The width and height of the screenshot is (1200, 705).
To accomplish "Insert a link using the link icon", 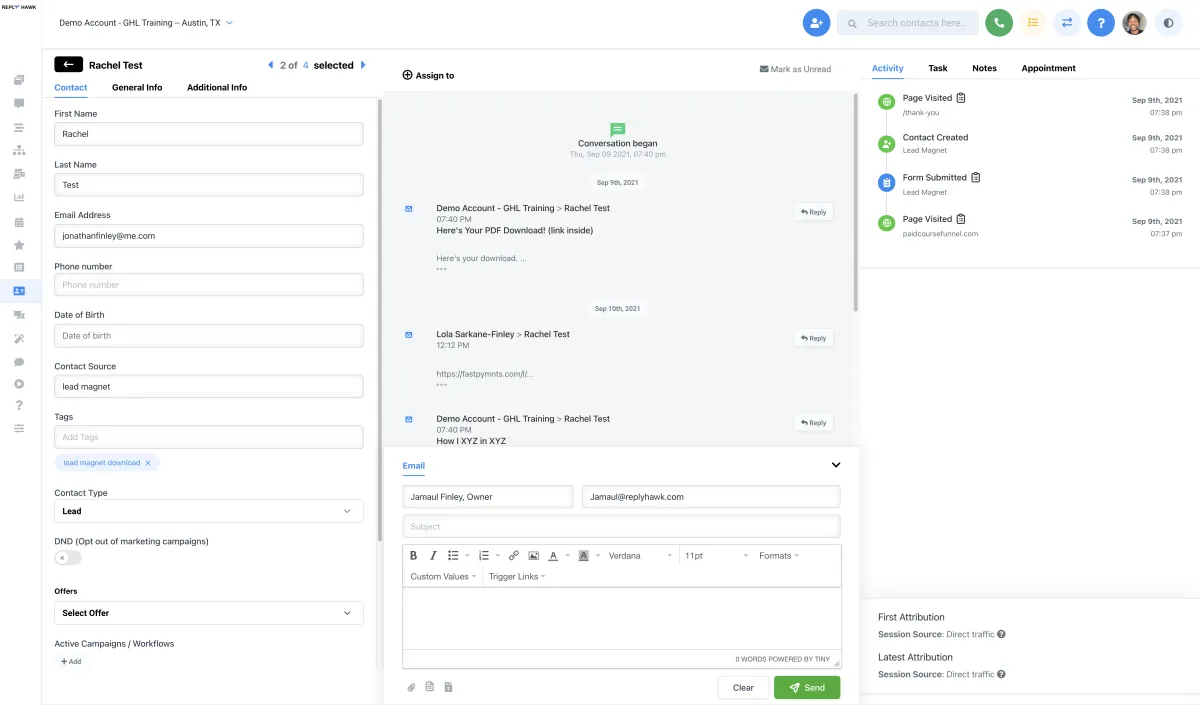I will 514,556.
